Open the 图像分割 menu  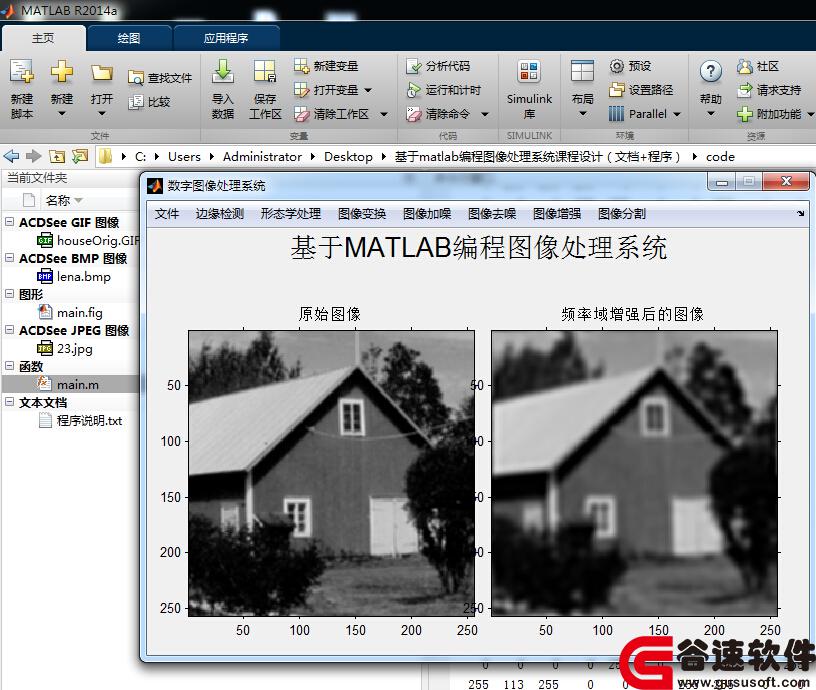point(622,213)
